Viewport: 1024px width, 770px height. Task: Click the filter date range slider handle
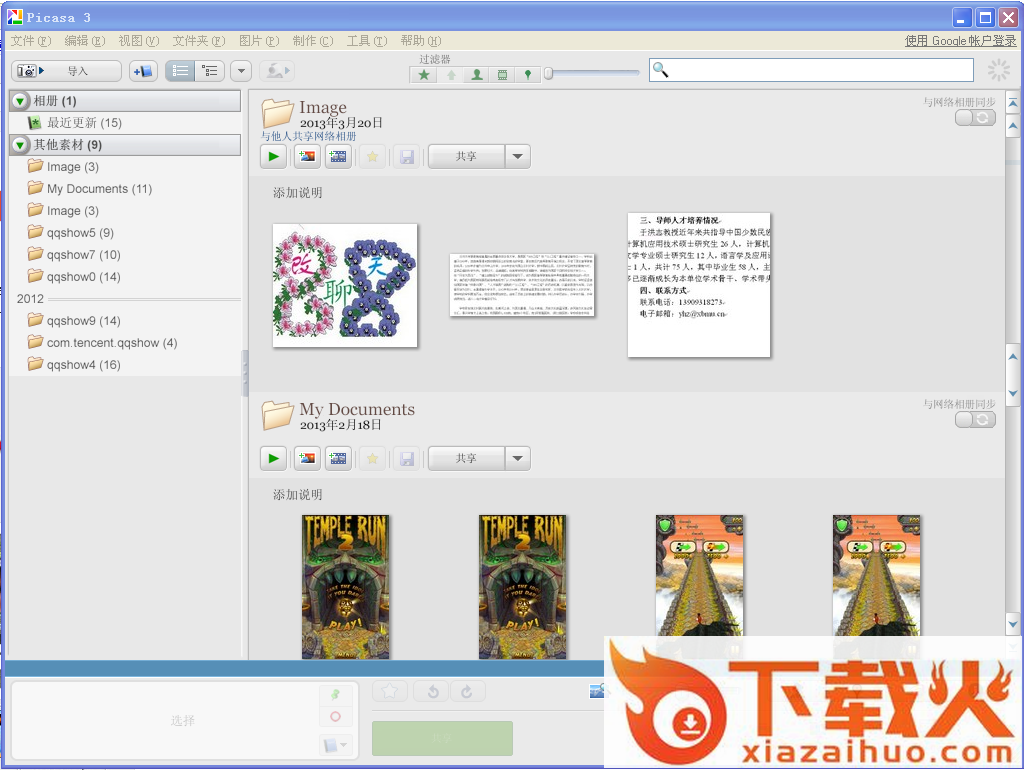[x=548, y=73]
